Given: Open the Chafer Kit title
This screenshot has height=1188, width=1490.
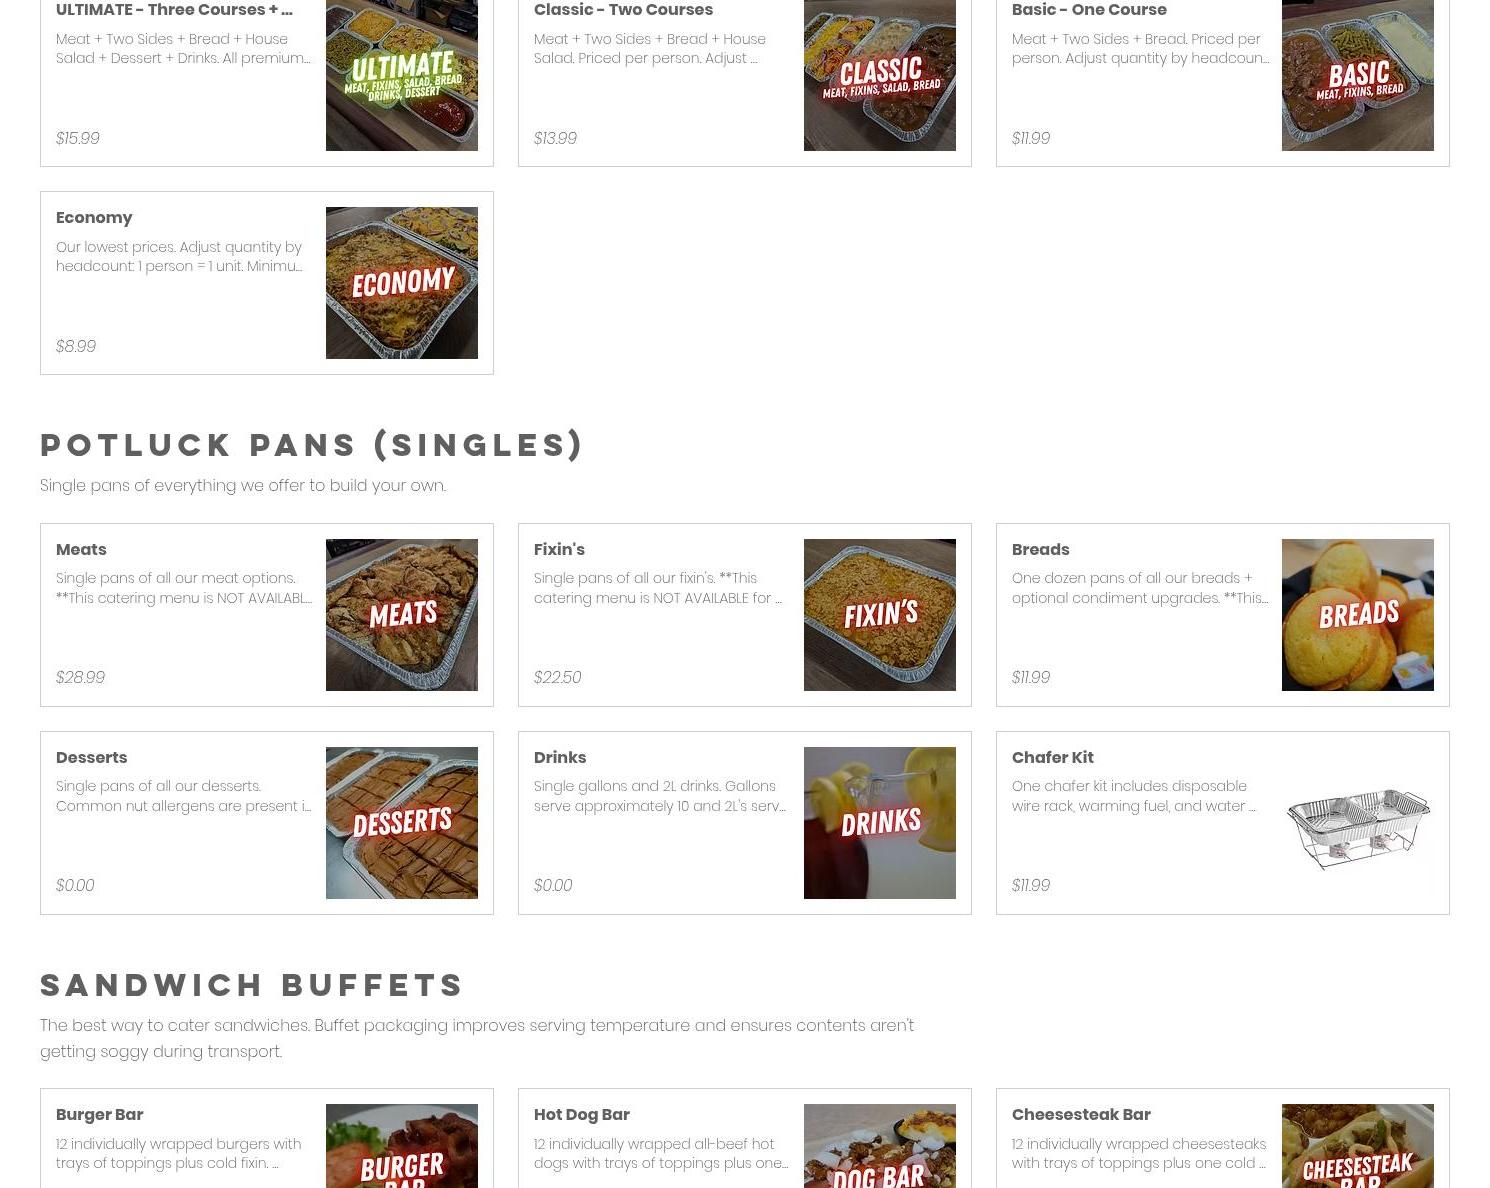Looking at the screenshot, I should tap(1052, 757).
